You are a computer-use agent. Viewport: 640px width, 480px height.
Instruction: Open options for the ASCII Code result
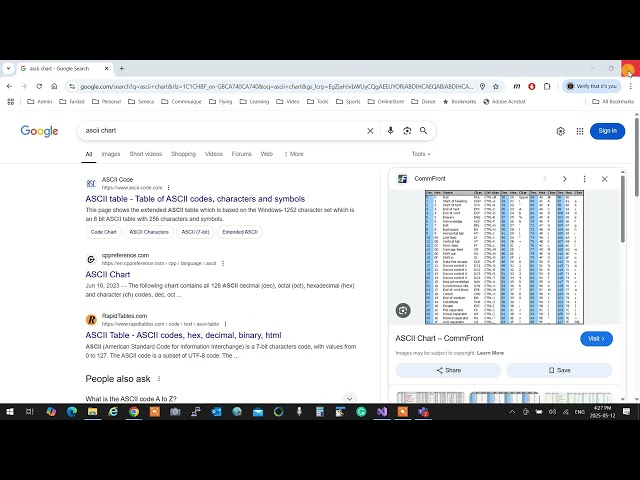pos(169,188)
